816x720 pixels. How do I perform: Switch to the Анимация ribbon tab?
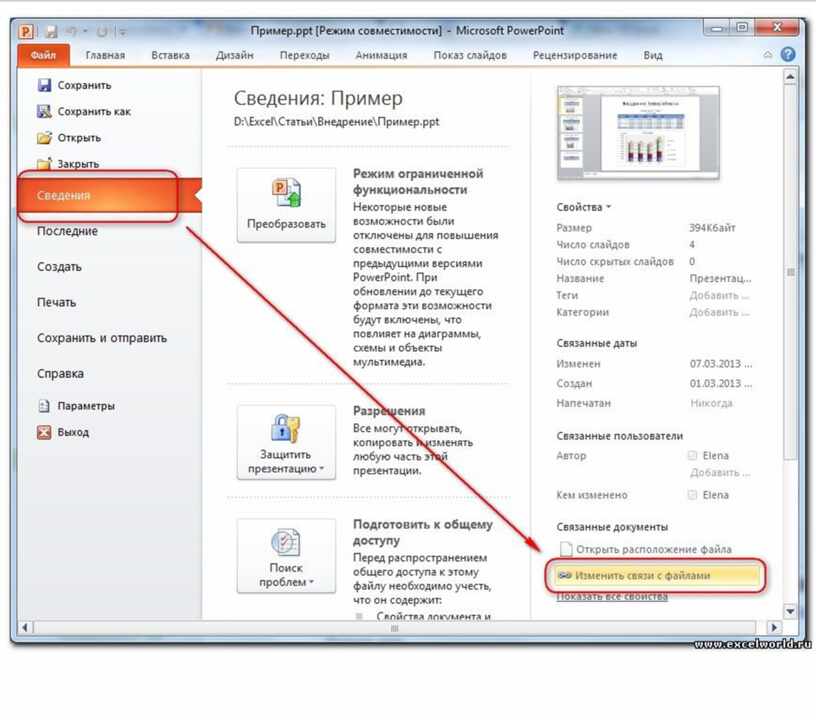(381, 55)
